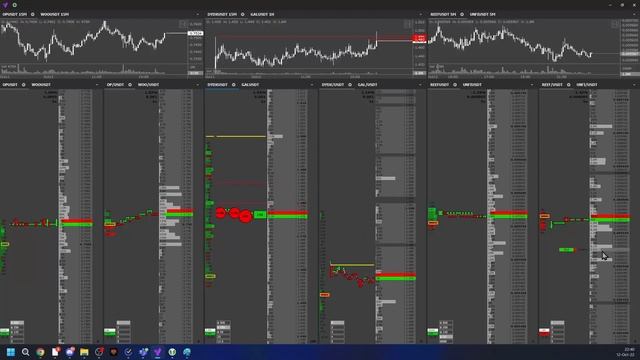Switch to REEFUSDT 5M chart tab

coord(443,14)
